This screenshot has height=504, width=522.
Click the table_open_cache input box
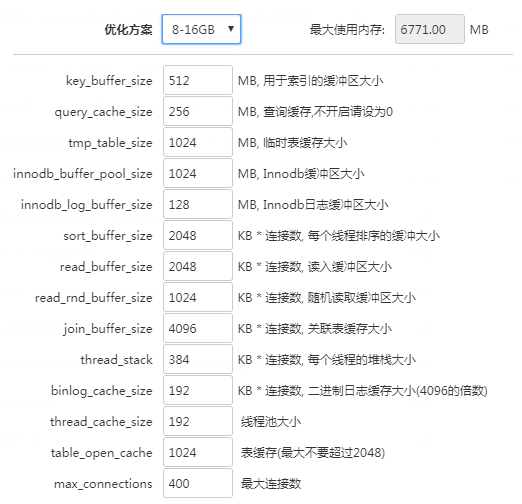tap(198, 452)
